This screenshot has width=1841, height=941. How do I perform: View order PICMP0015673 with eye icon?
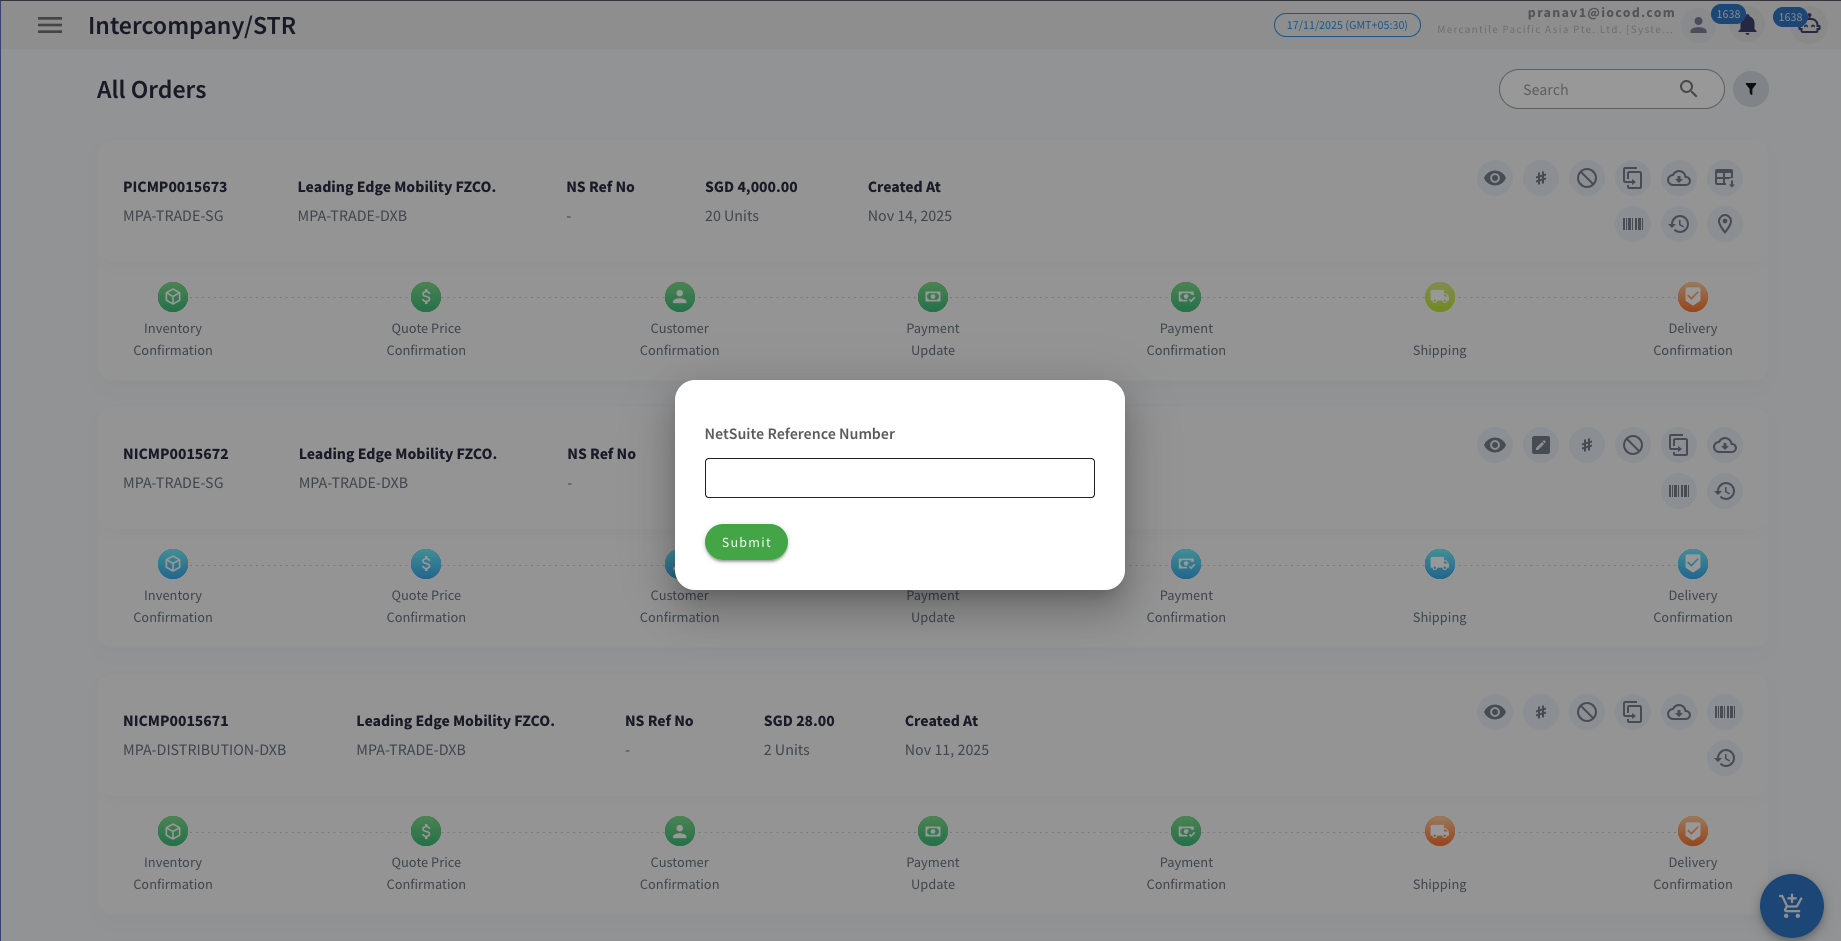click(1494, 178)
